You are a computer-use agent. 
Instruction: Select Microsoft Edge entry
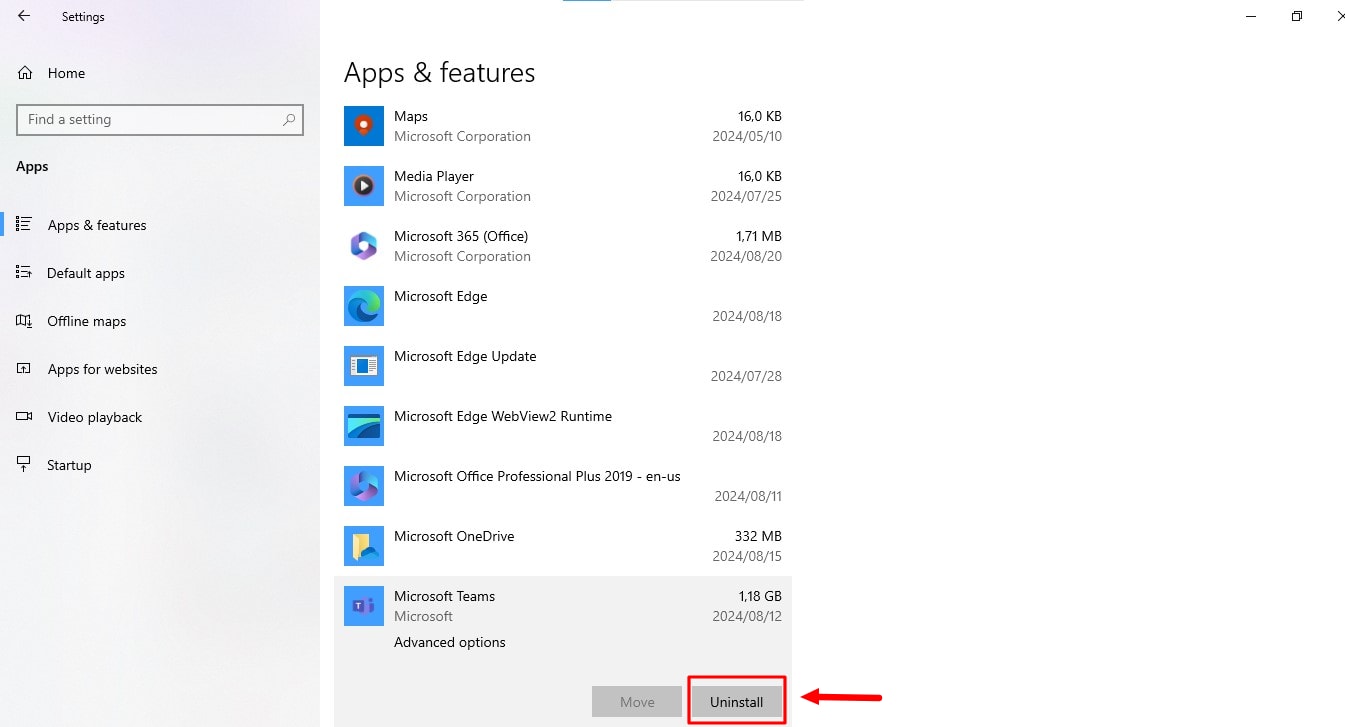(x=563, y=306)
